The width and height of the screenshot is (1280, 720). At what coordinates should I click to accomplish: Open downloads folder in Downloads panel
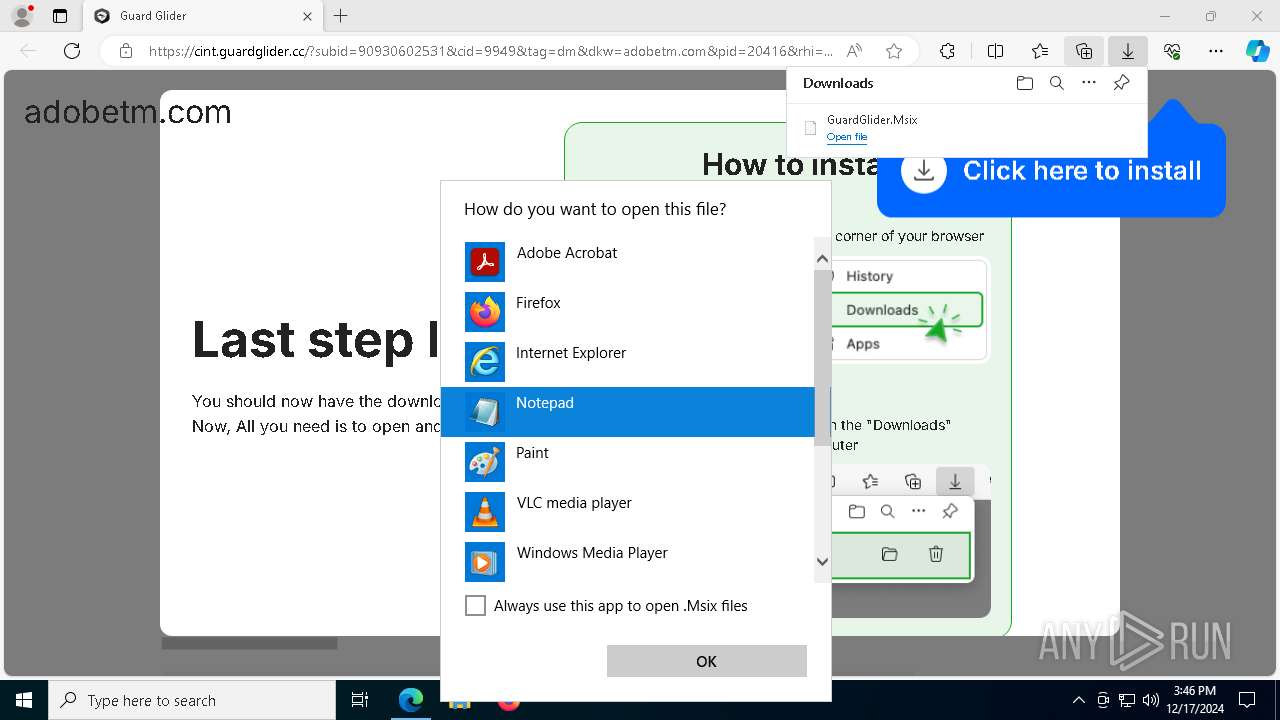1024,83
